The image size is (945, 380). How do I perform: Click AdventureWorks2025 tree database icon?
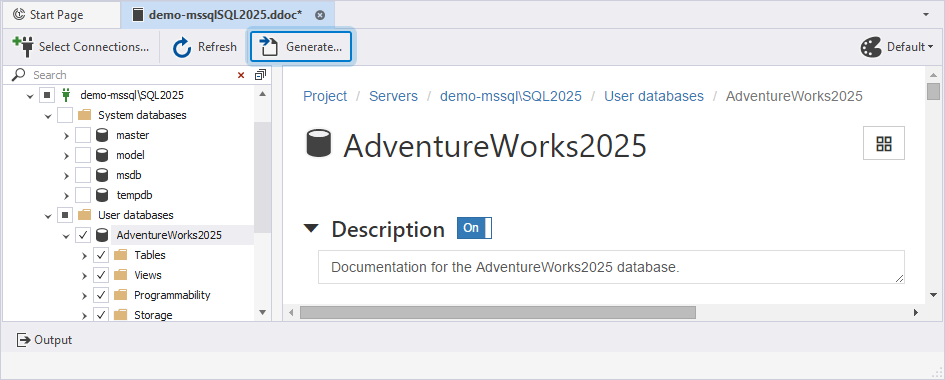pyautogui.click(x=102, y=235)
